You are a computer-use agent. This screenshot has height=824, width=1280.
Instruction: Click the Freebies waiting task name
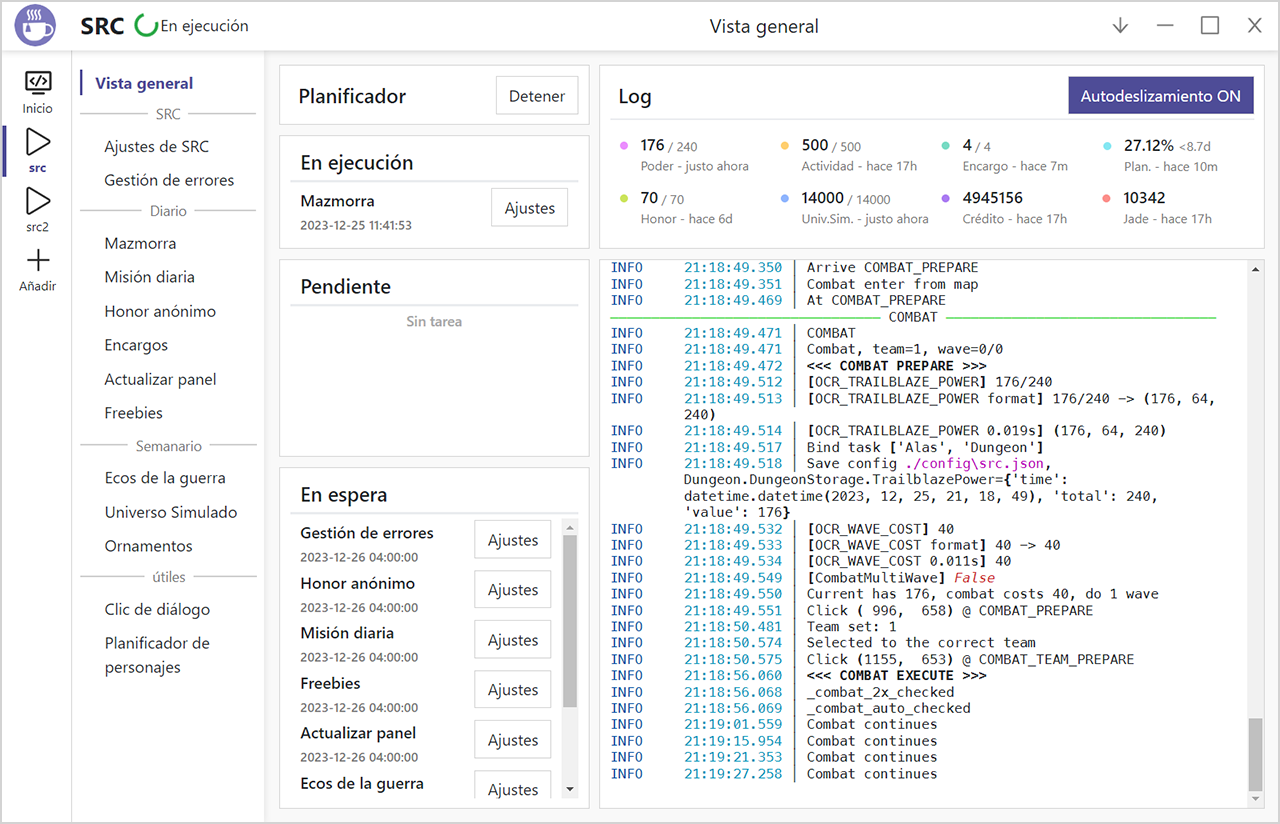point(330,683)
